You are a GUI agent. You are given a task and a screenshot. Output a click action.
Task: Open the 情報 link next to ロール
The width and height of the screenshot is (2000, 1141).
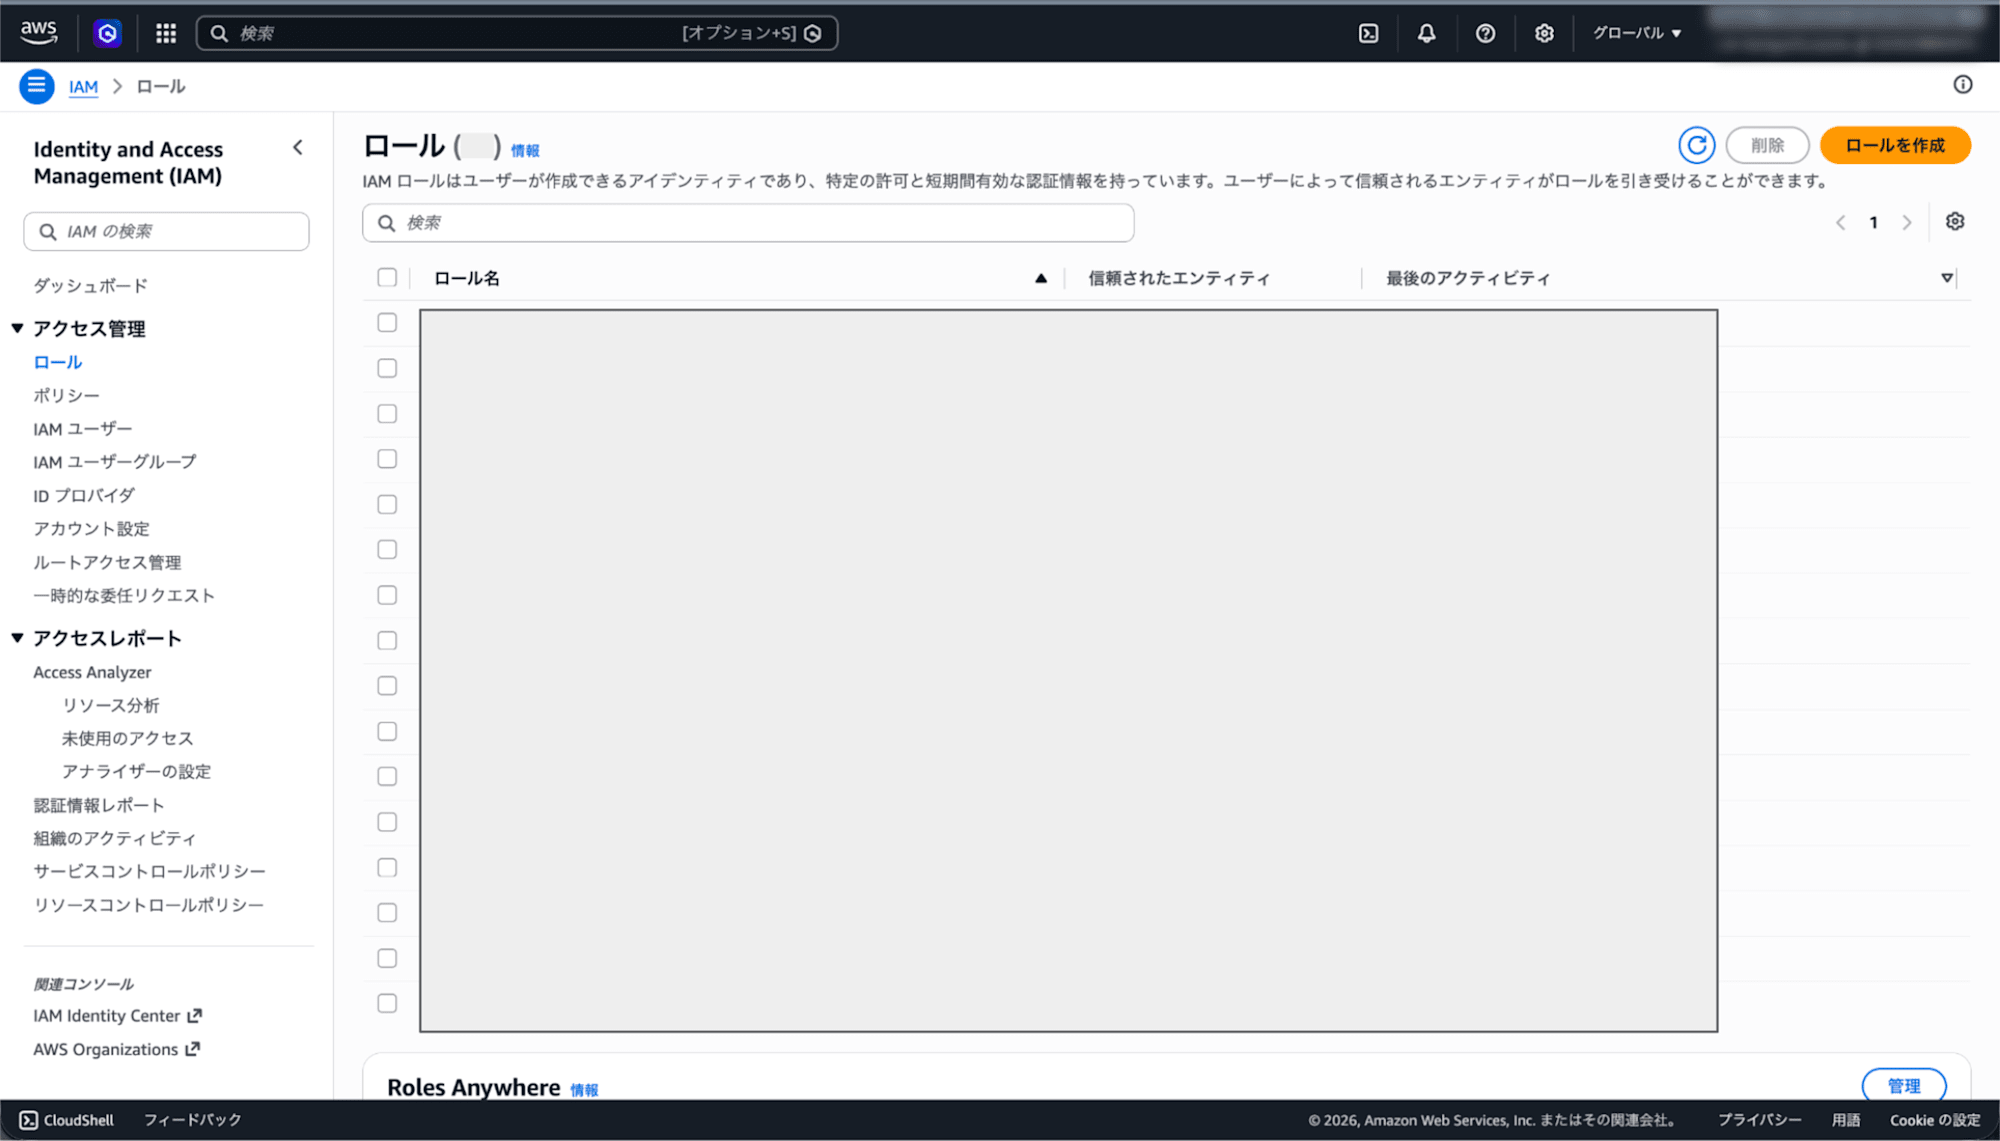click(x=525, y=150)
